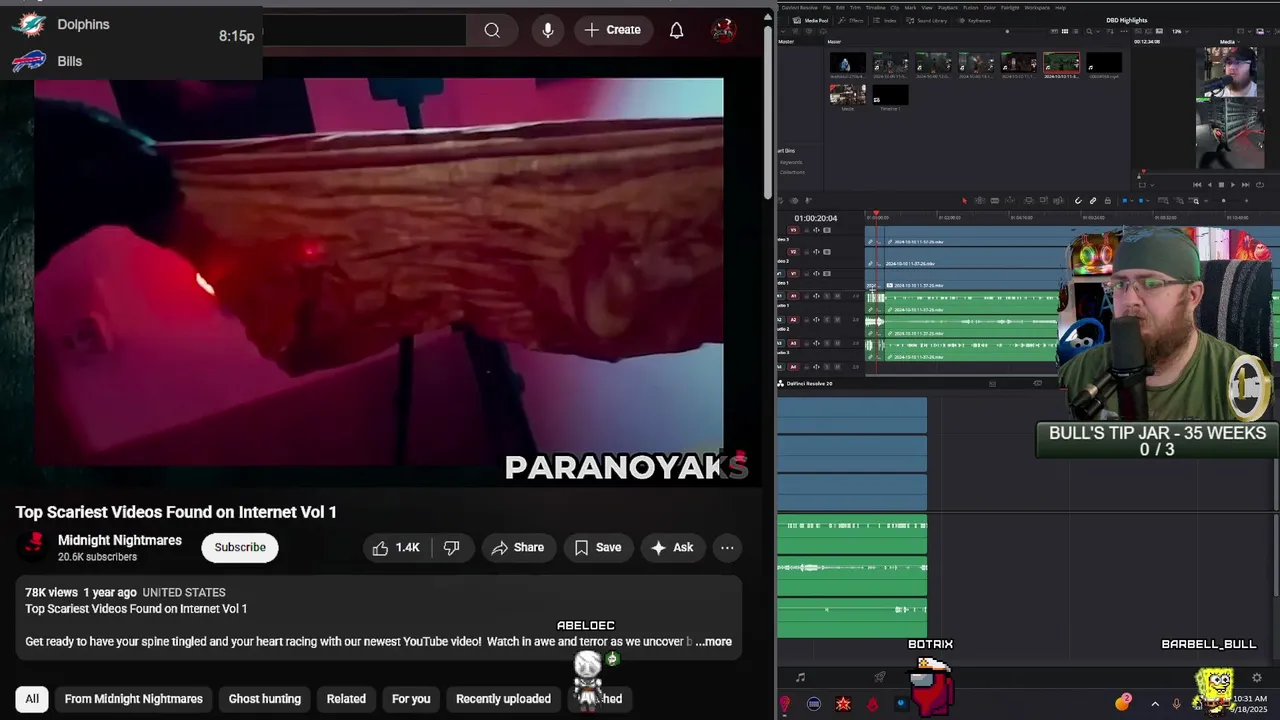Open YouTube search with magnifier icon
The height and width of the screenshot is (720, 1280).
point(492,30)
